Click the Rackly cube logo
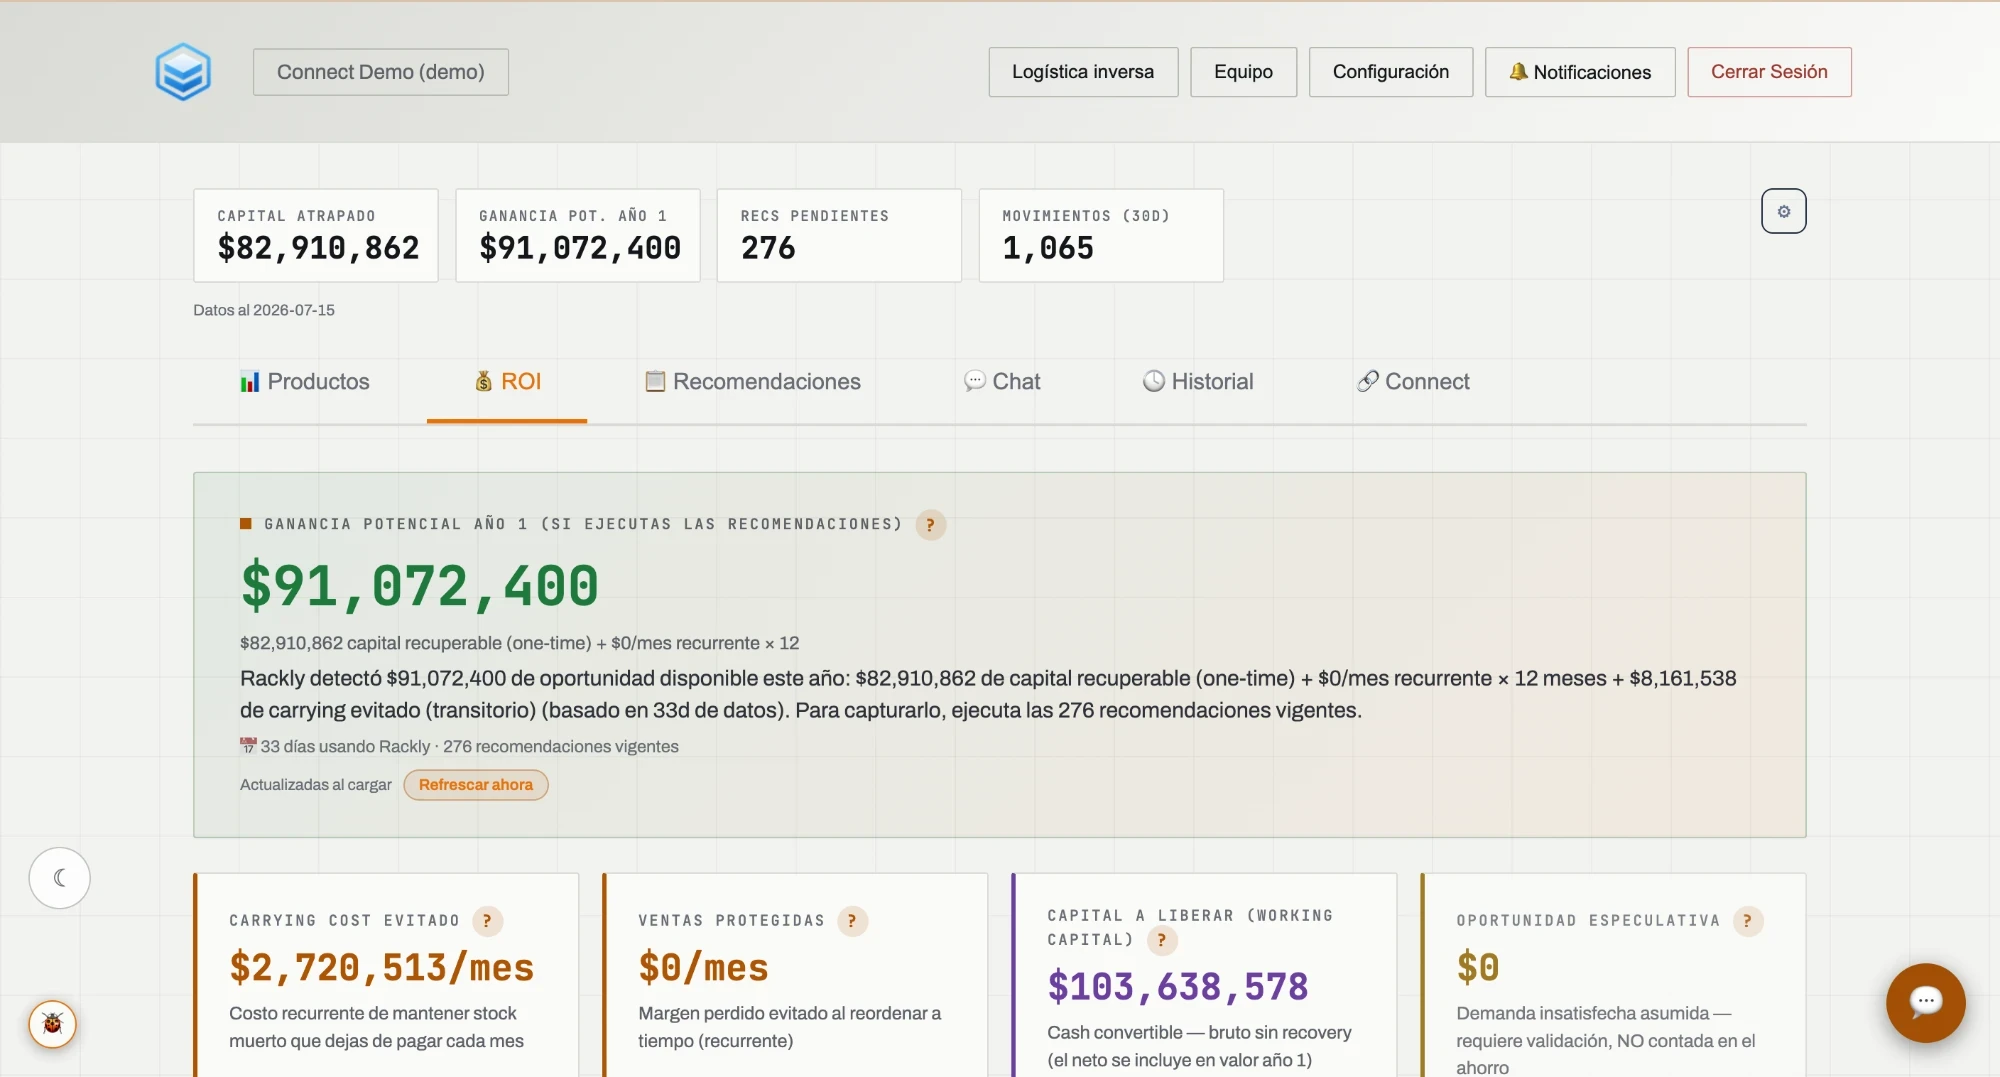2000x1077 pixels. (183, 72)
